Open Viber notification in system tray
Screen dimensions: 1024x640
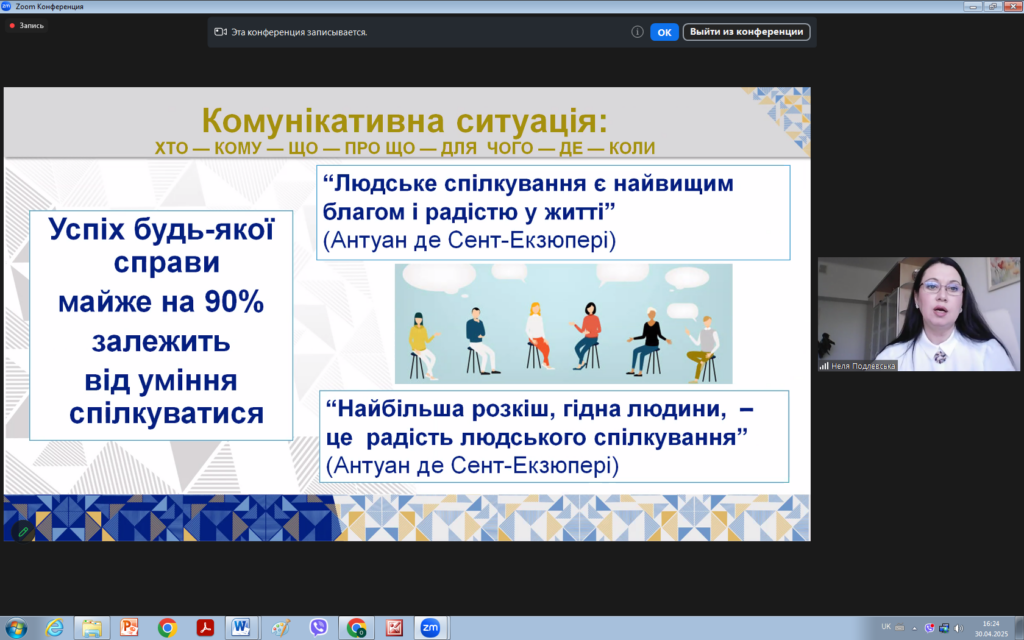tap(929, 628)
